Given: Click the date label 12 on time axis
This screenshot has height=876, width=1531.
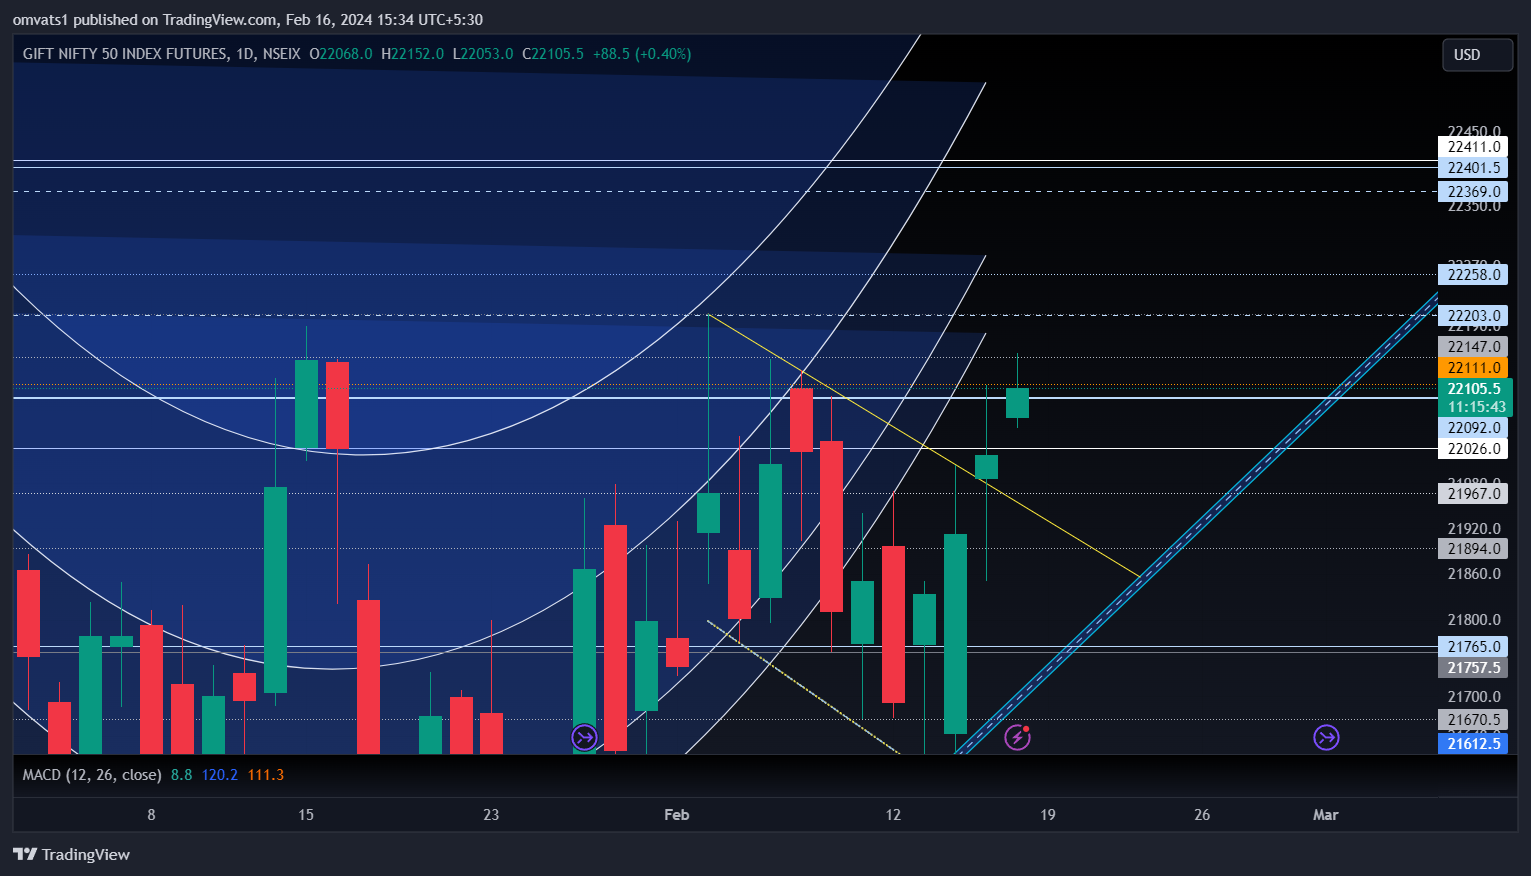Looking at the screenshot, I should [x=893, y=815].
